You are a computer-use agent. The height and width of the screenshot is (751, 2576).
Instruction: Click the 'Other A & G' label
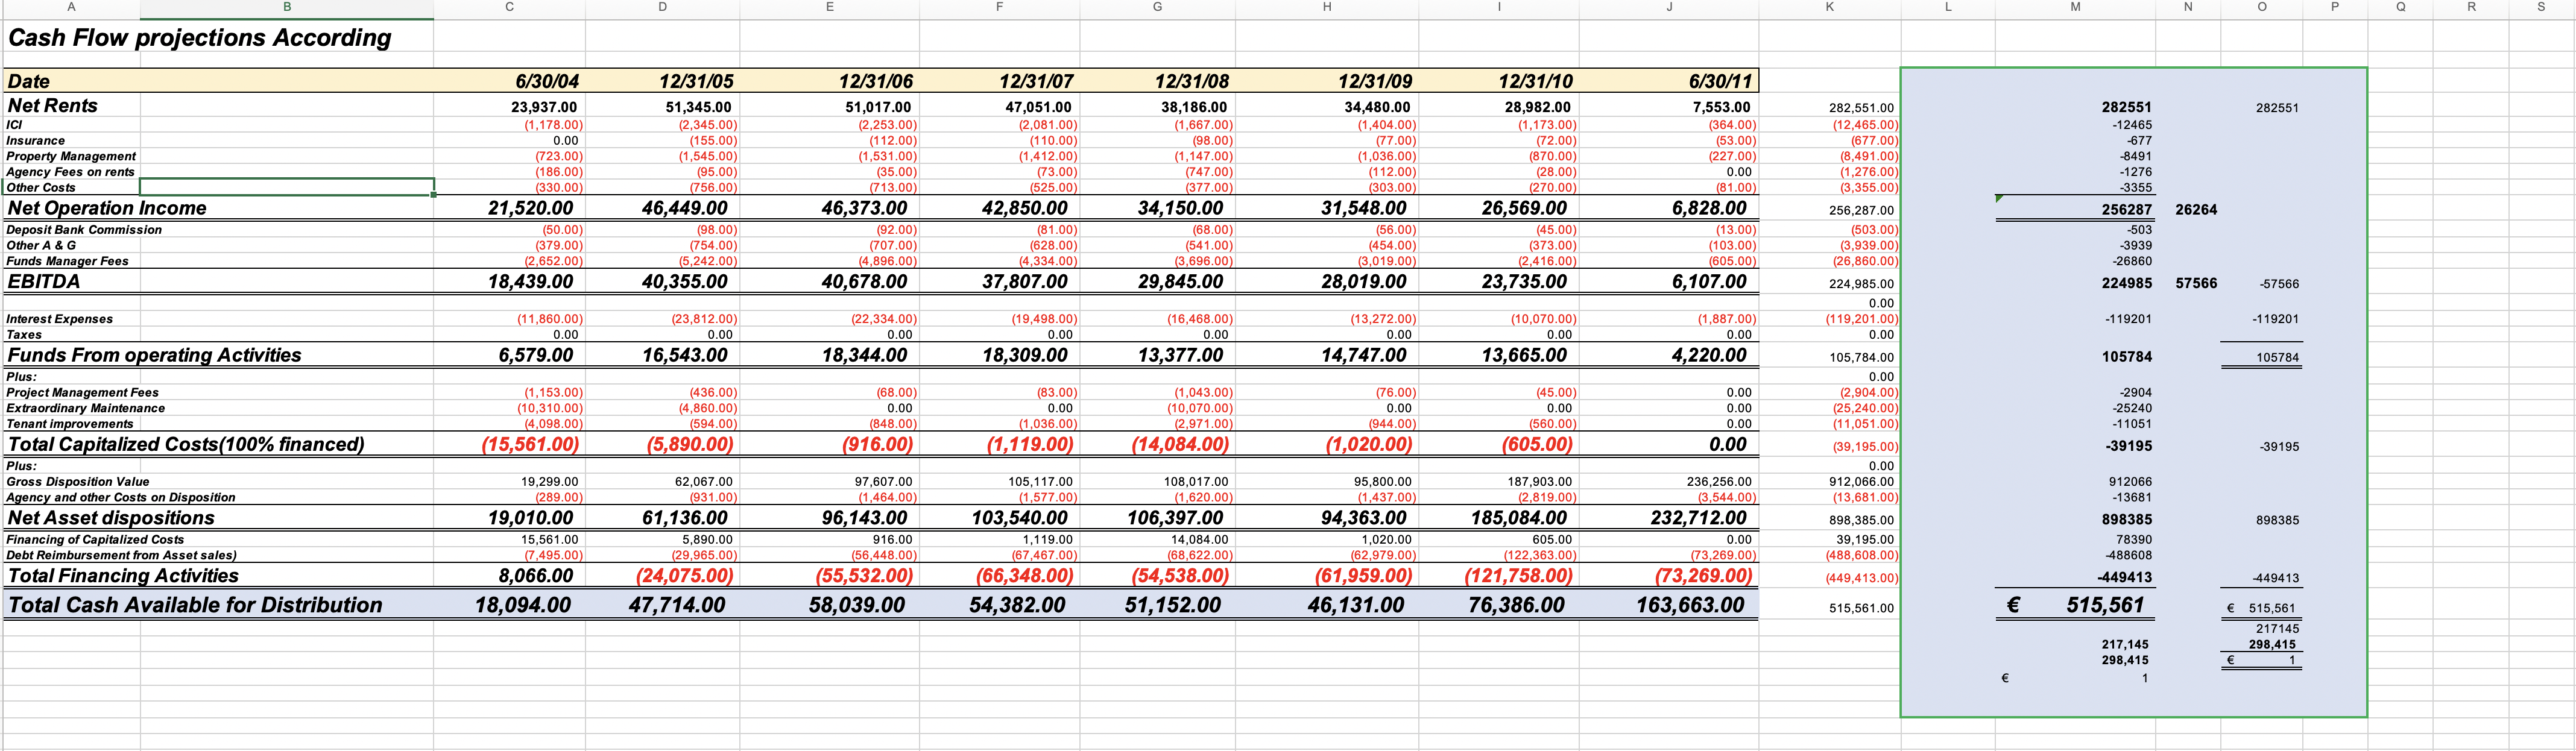(41, 245)
